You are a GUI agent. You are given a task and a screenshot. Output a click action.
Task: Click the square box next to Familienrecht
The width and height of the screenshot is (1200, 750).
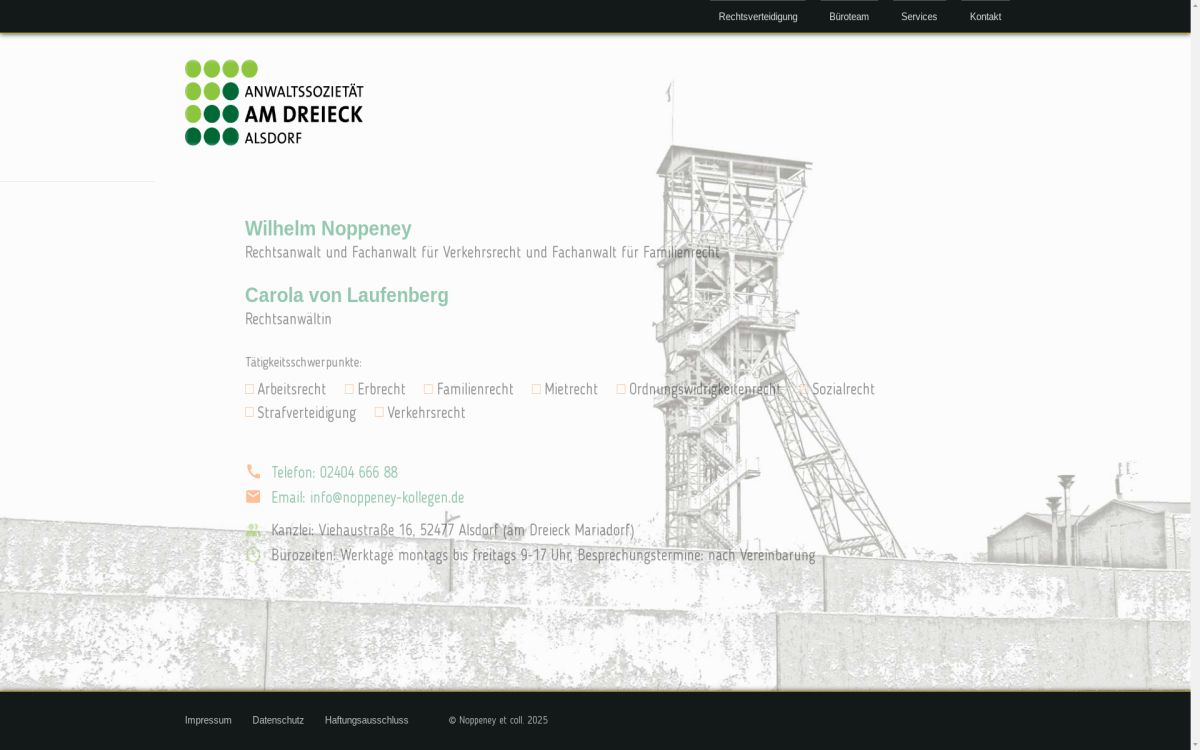[x=429, y=389]
